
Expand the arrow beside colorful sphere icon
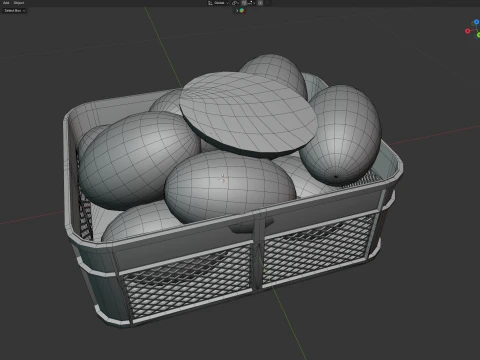(x=237, y=10)
